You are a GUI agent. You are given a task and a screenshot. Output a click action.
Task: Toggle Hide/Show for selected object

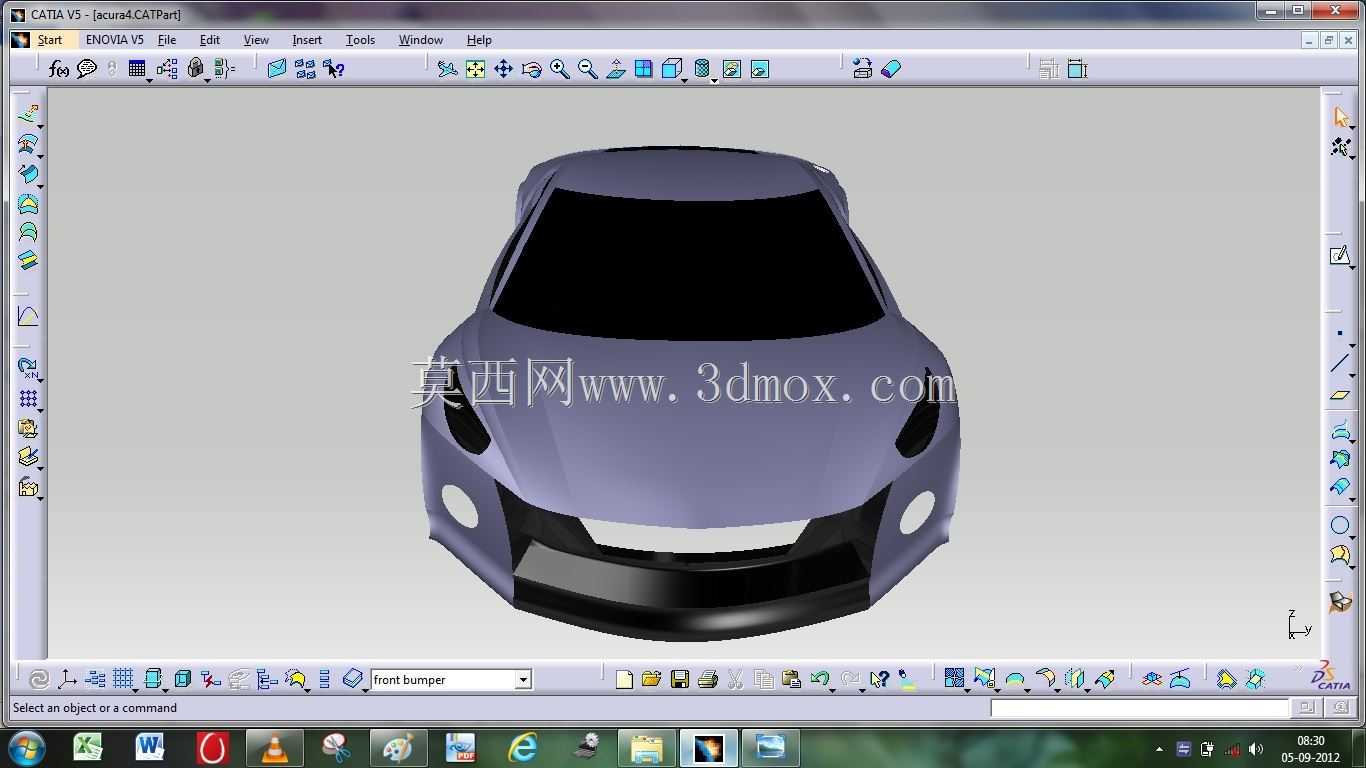[x=732, y=69]
